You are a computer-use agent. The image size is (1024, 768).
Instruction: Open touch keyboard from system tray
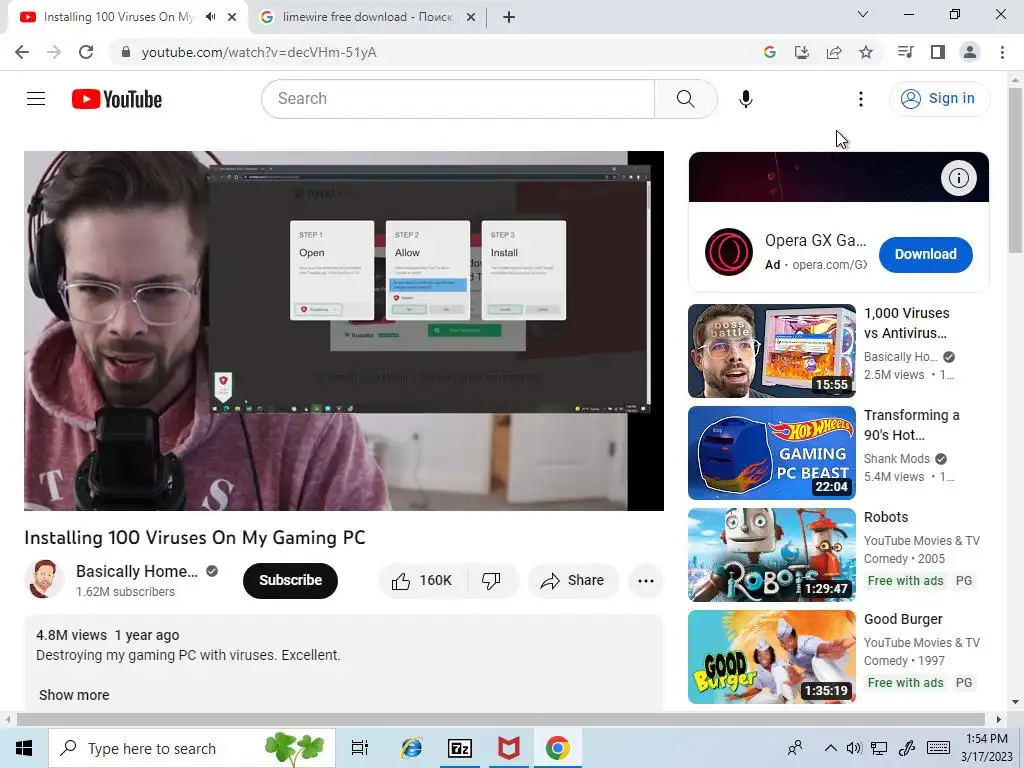[938, 748]
